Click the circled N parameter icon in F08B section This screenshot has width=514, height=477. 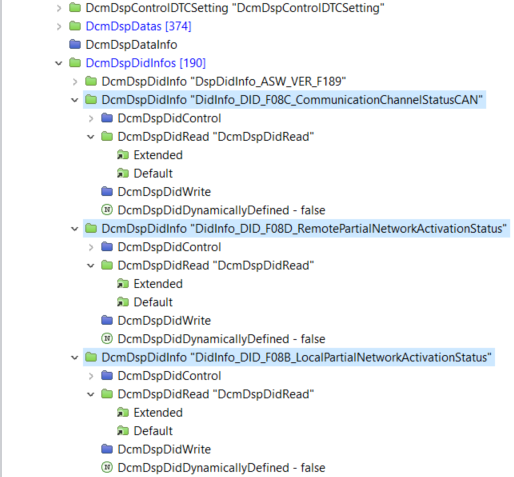pyautogui.click(x=107, y=467)
